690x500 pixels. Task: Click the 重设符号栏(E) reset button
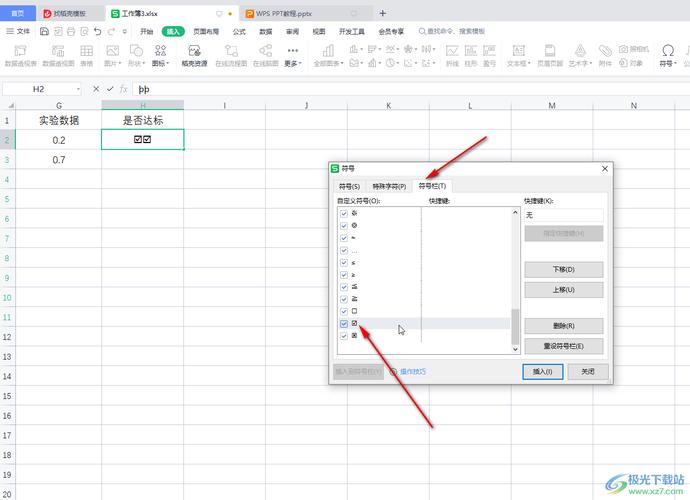pyautogui.click(x=564, y=346)
